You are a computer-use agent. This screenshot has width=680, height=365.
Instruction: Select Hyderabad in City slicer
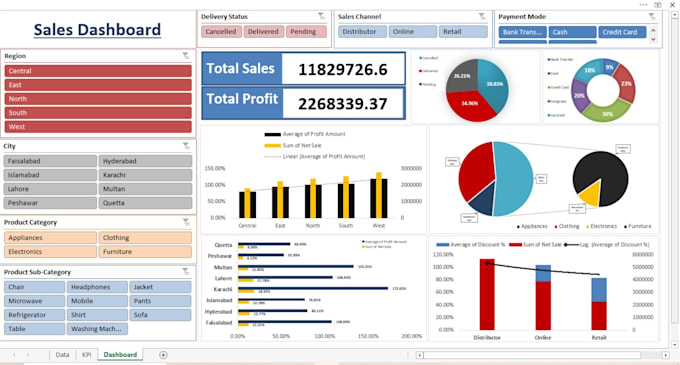tap(145, 161)
